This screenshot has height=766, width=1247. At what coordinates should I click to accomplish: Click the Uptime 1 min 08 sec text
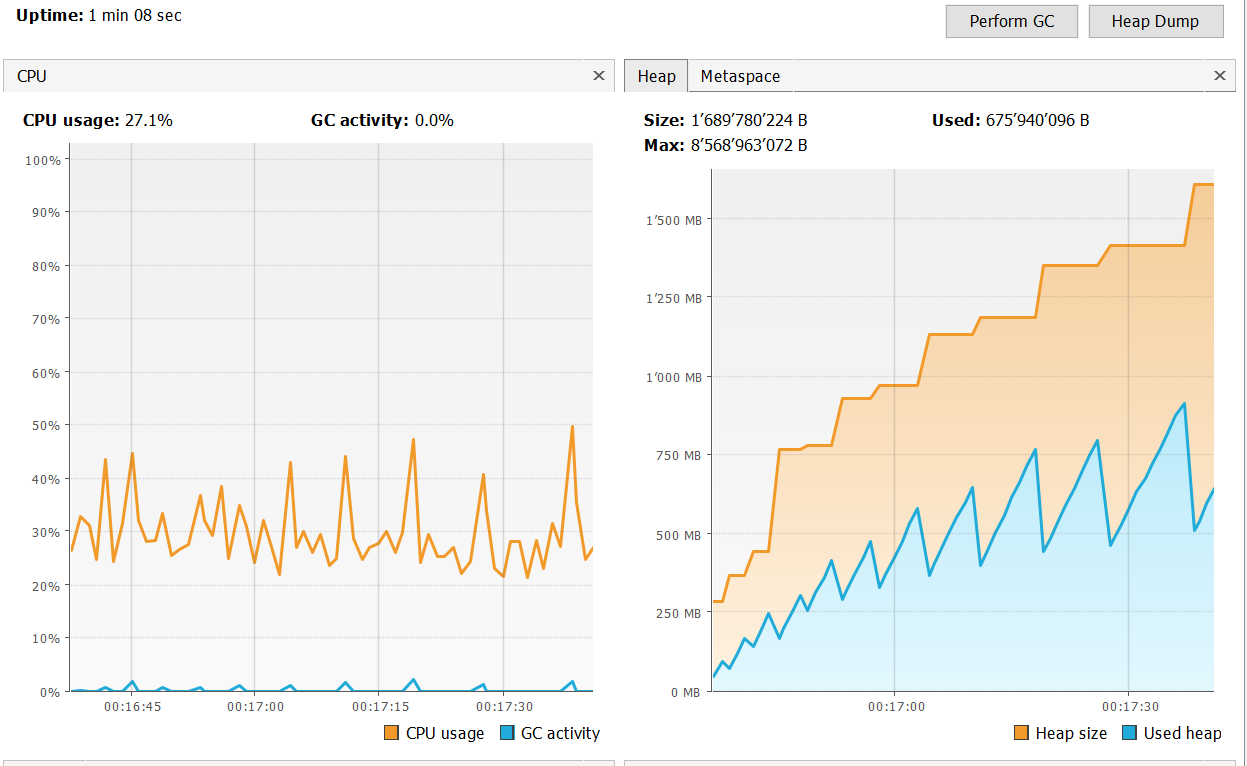pos(99,16)
